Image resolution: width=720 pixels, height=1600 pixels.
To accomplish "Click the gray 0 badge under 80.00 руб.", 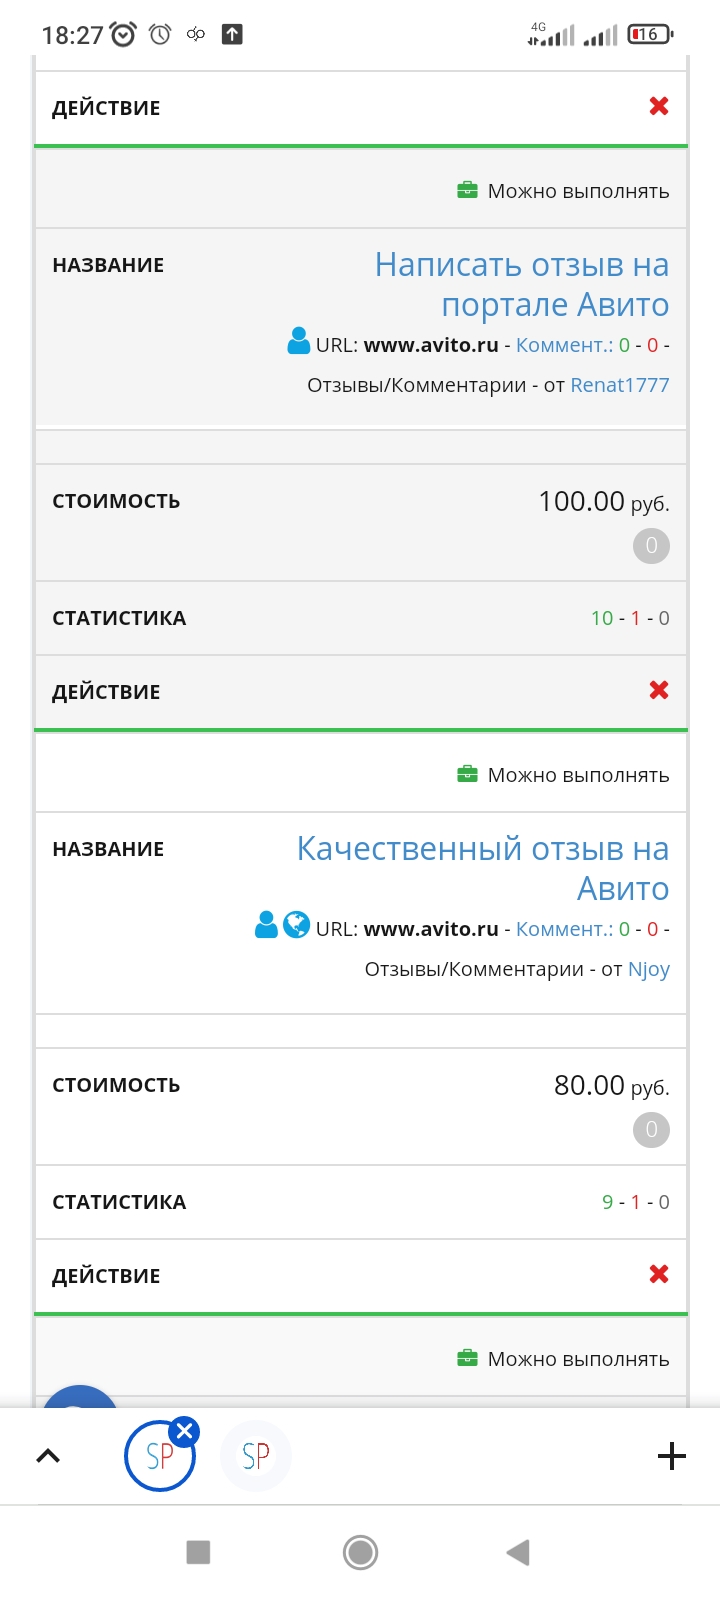I will click(651, 1130).
